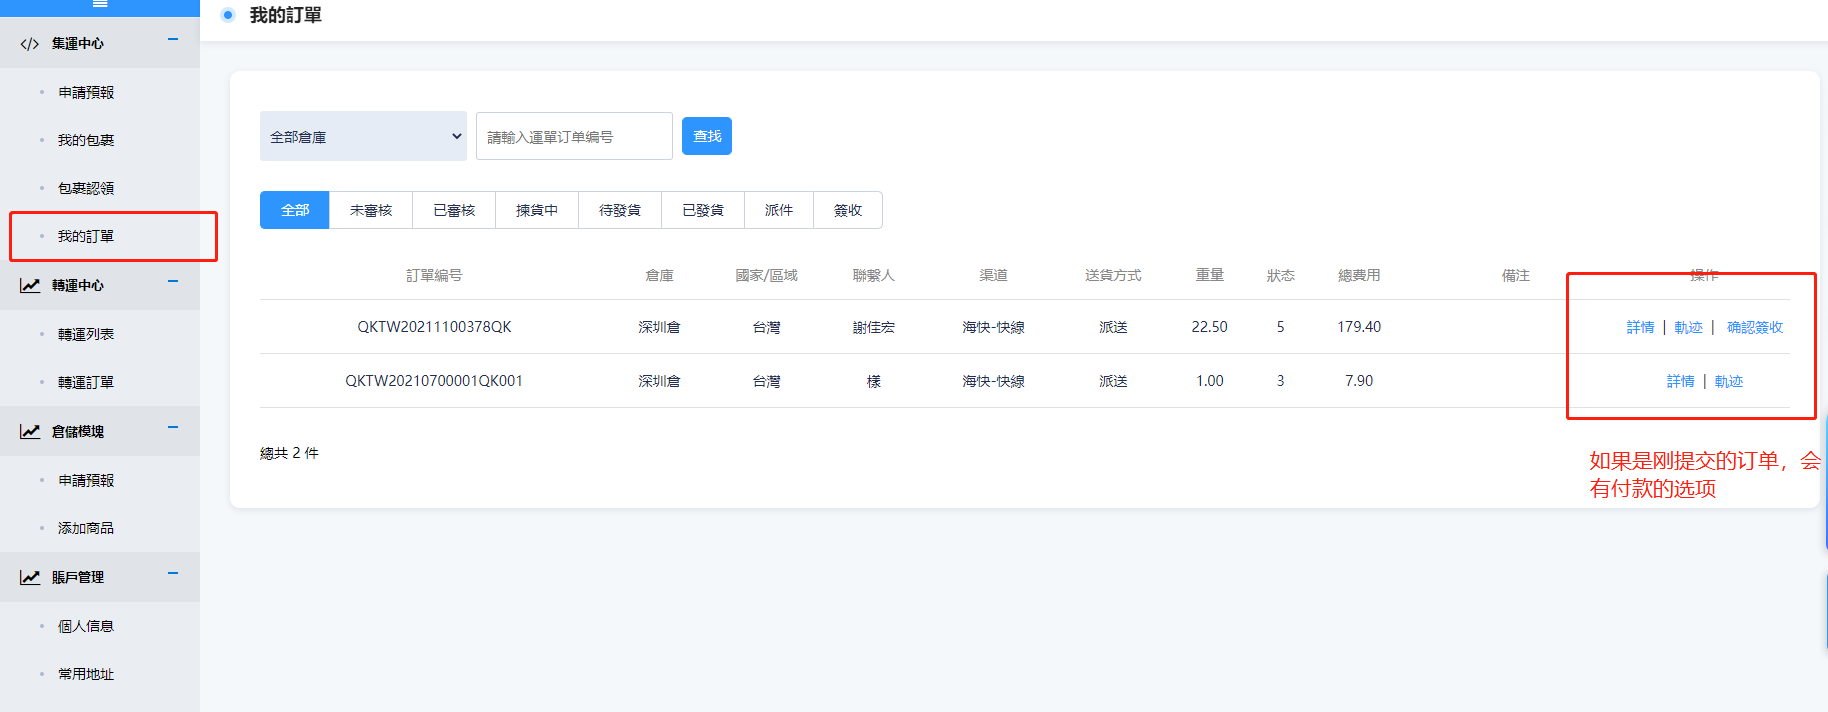Collapse the 轉運中心 section using minus icon
1828x712 pixels.
point(173,282)
